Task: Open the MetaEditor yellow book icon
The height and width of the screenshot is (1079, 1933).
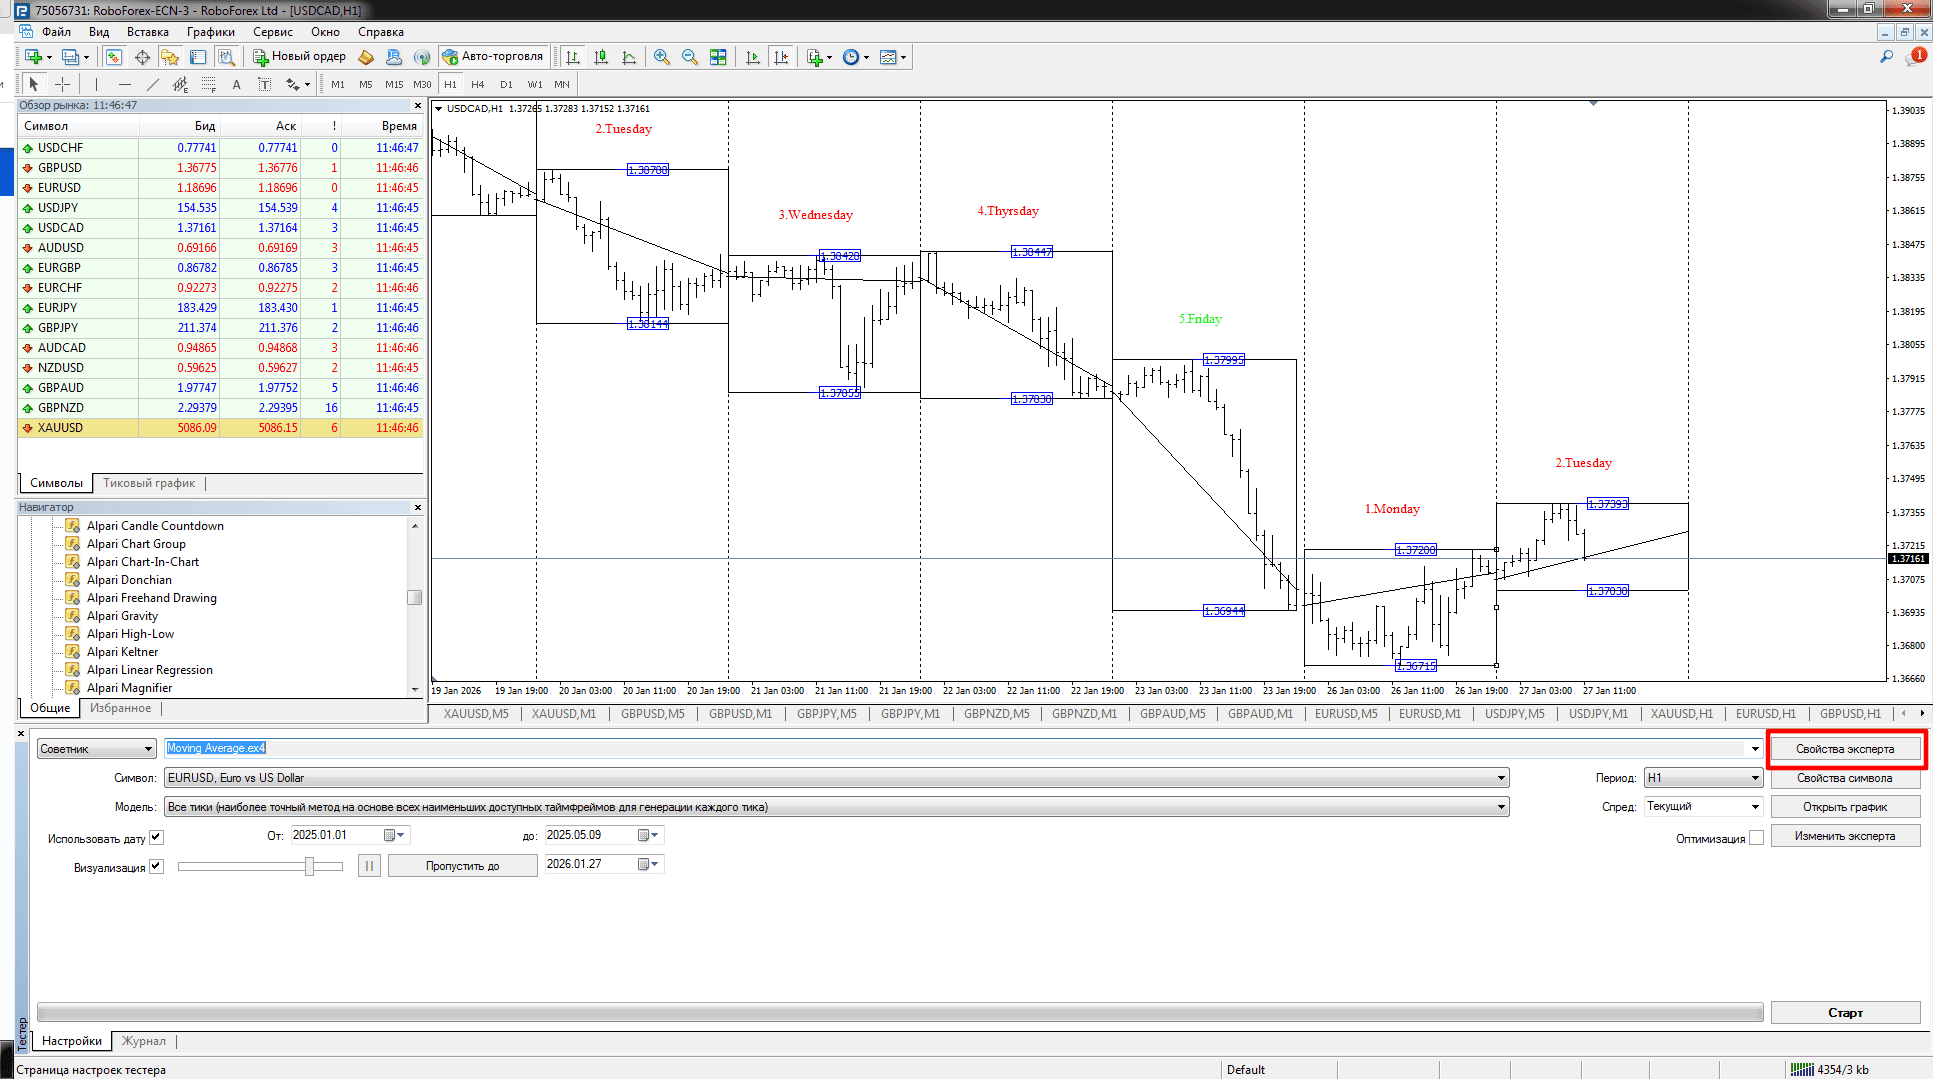Action: coord(366,57)
